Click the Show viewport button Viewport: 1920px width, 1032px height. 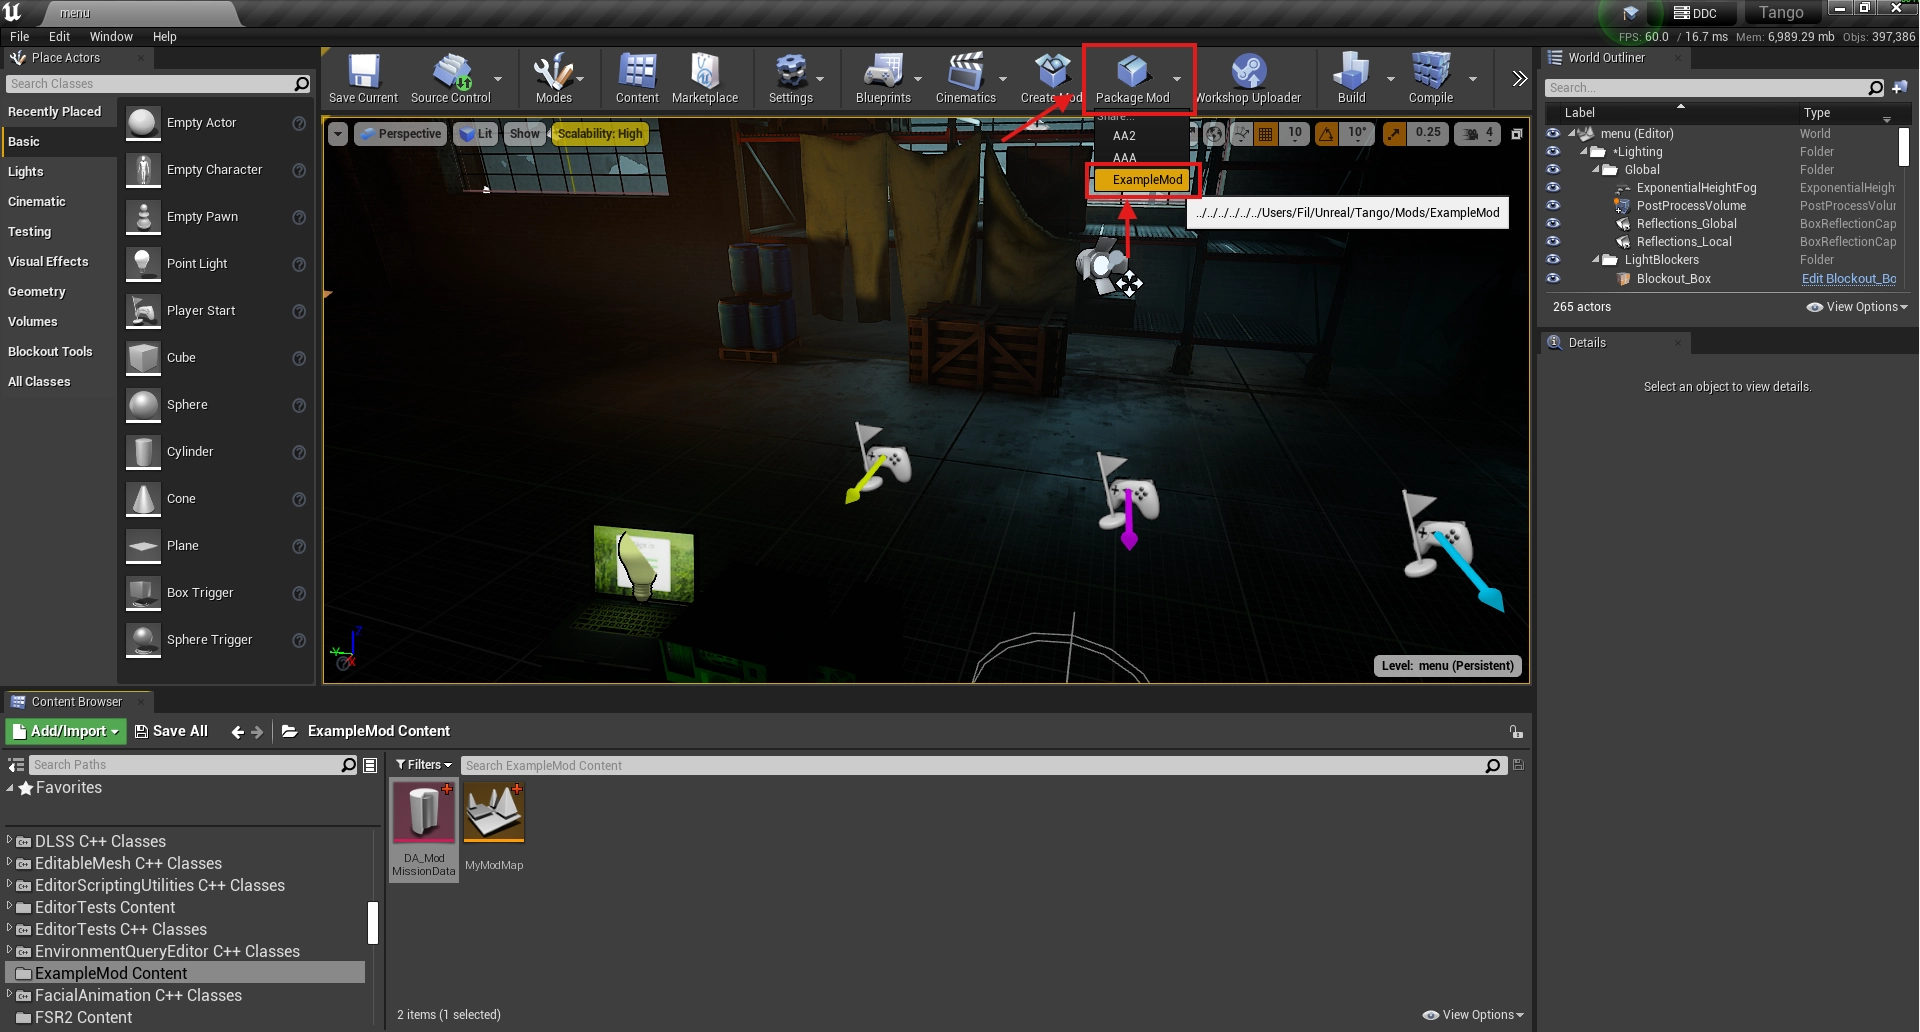point(524,134)
